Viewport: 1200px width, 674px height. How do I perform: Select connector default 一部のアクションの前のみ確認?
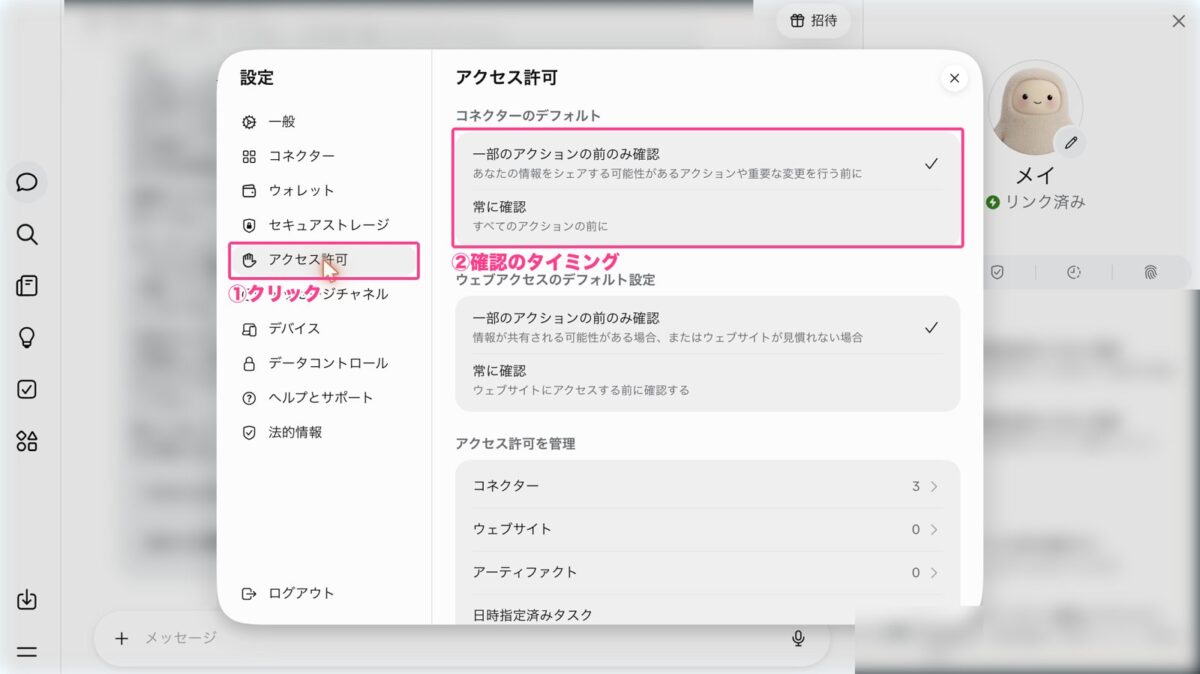point(707,163)
